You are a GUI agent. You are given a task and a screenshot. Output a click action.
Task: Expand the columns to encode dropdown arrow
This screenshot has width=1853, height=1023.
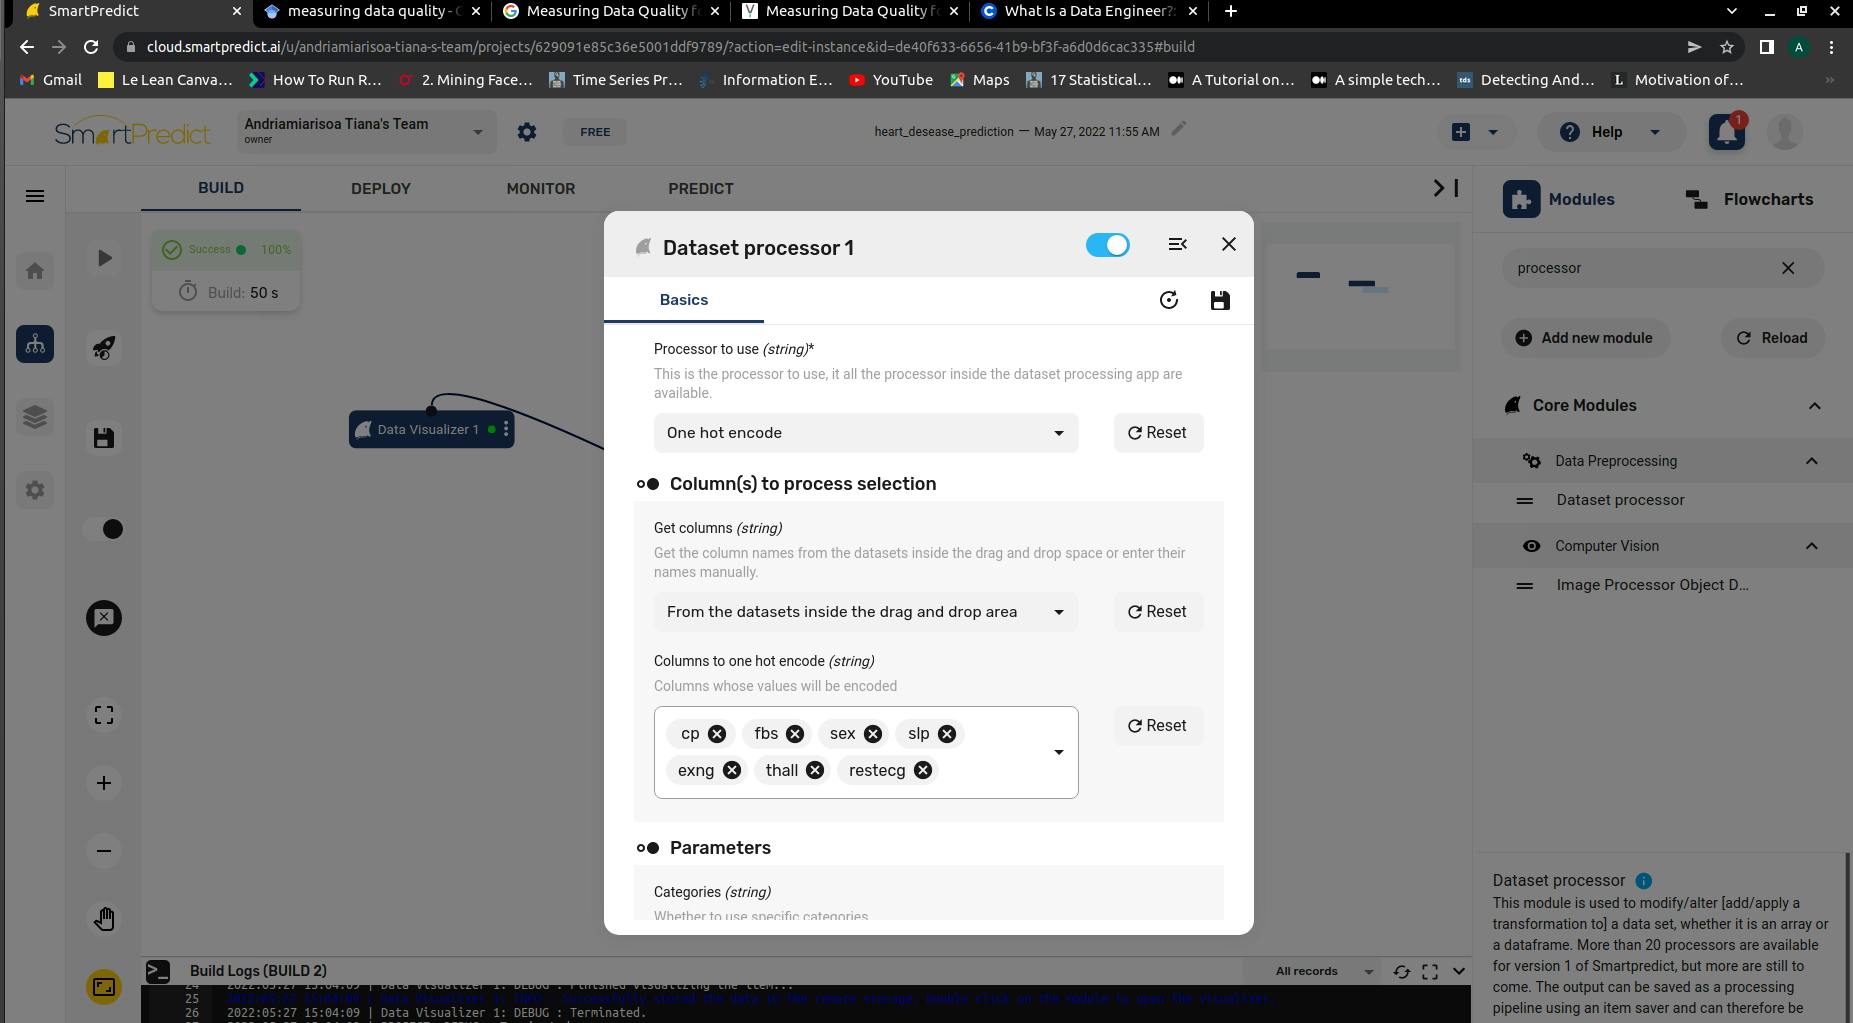(1058, 752)
